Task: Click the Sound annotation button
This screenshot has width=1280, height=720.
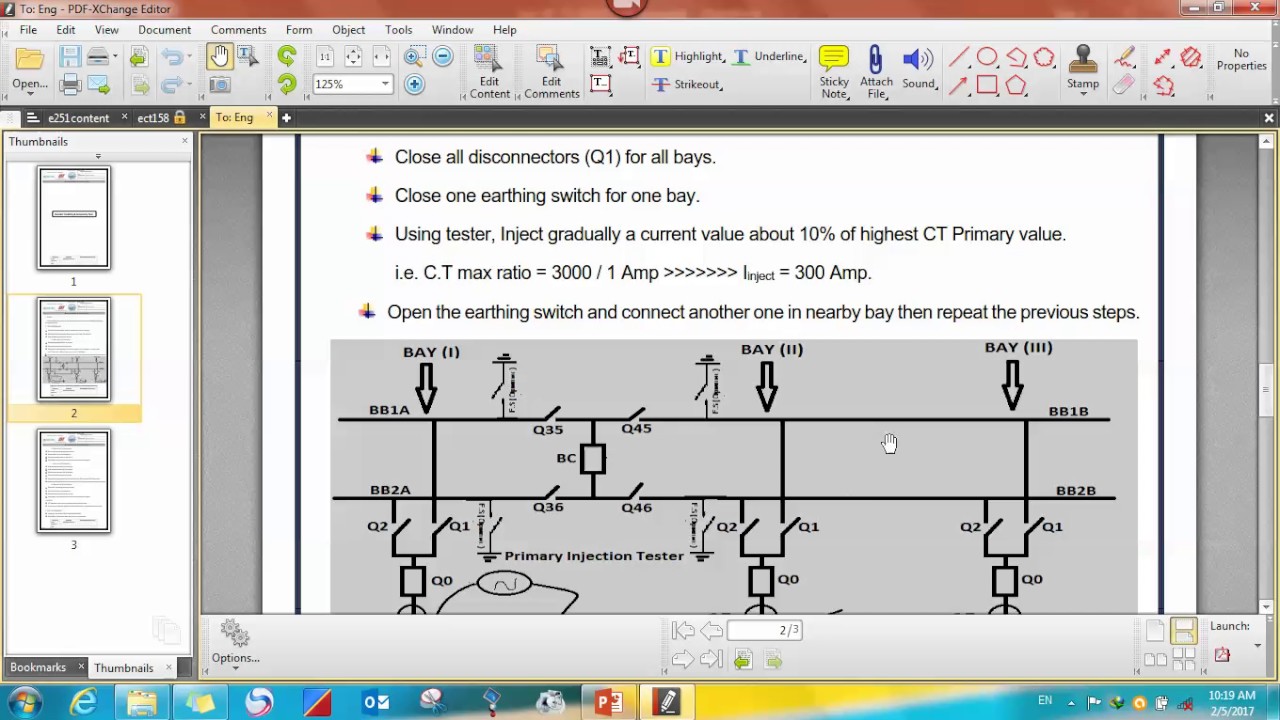Action: tap(919, 70)
